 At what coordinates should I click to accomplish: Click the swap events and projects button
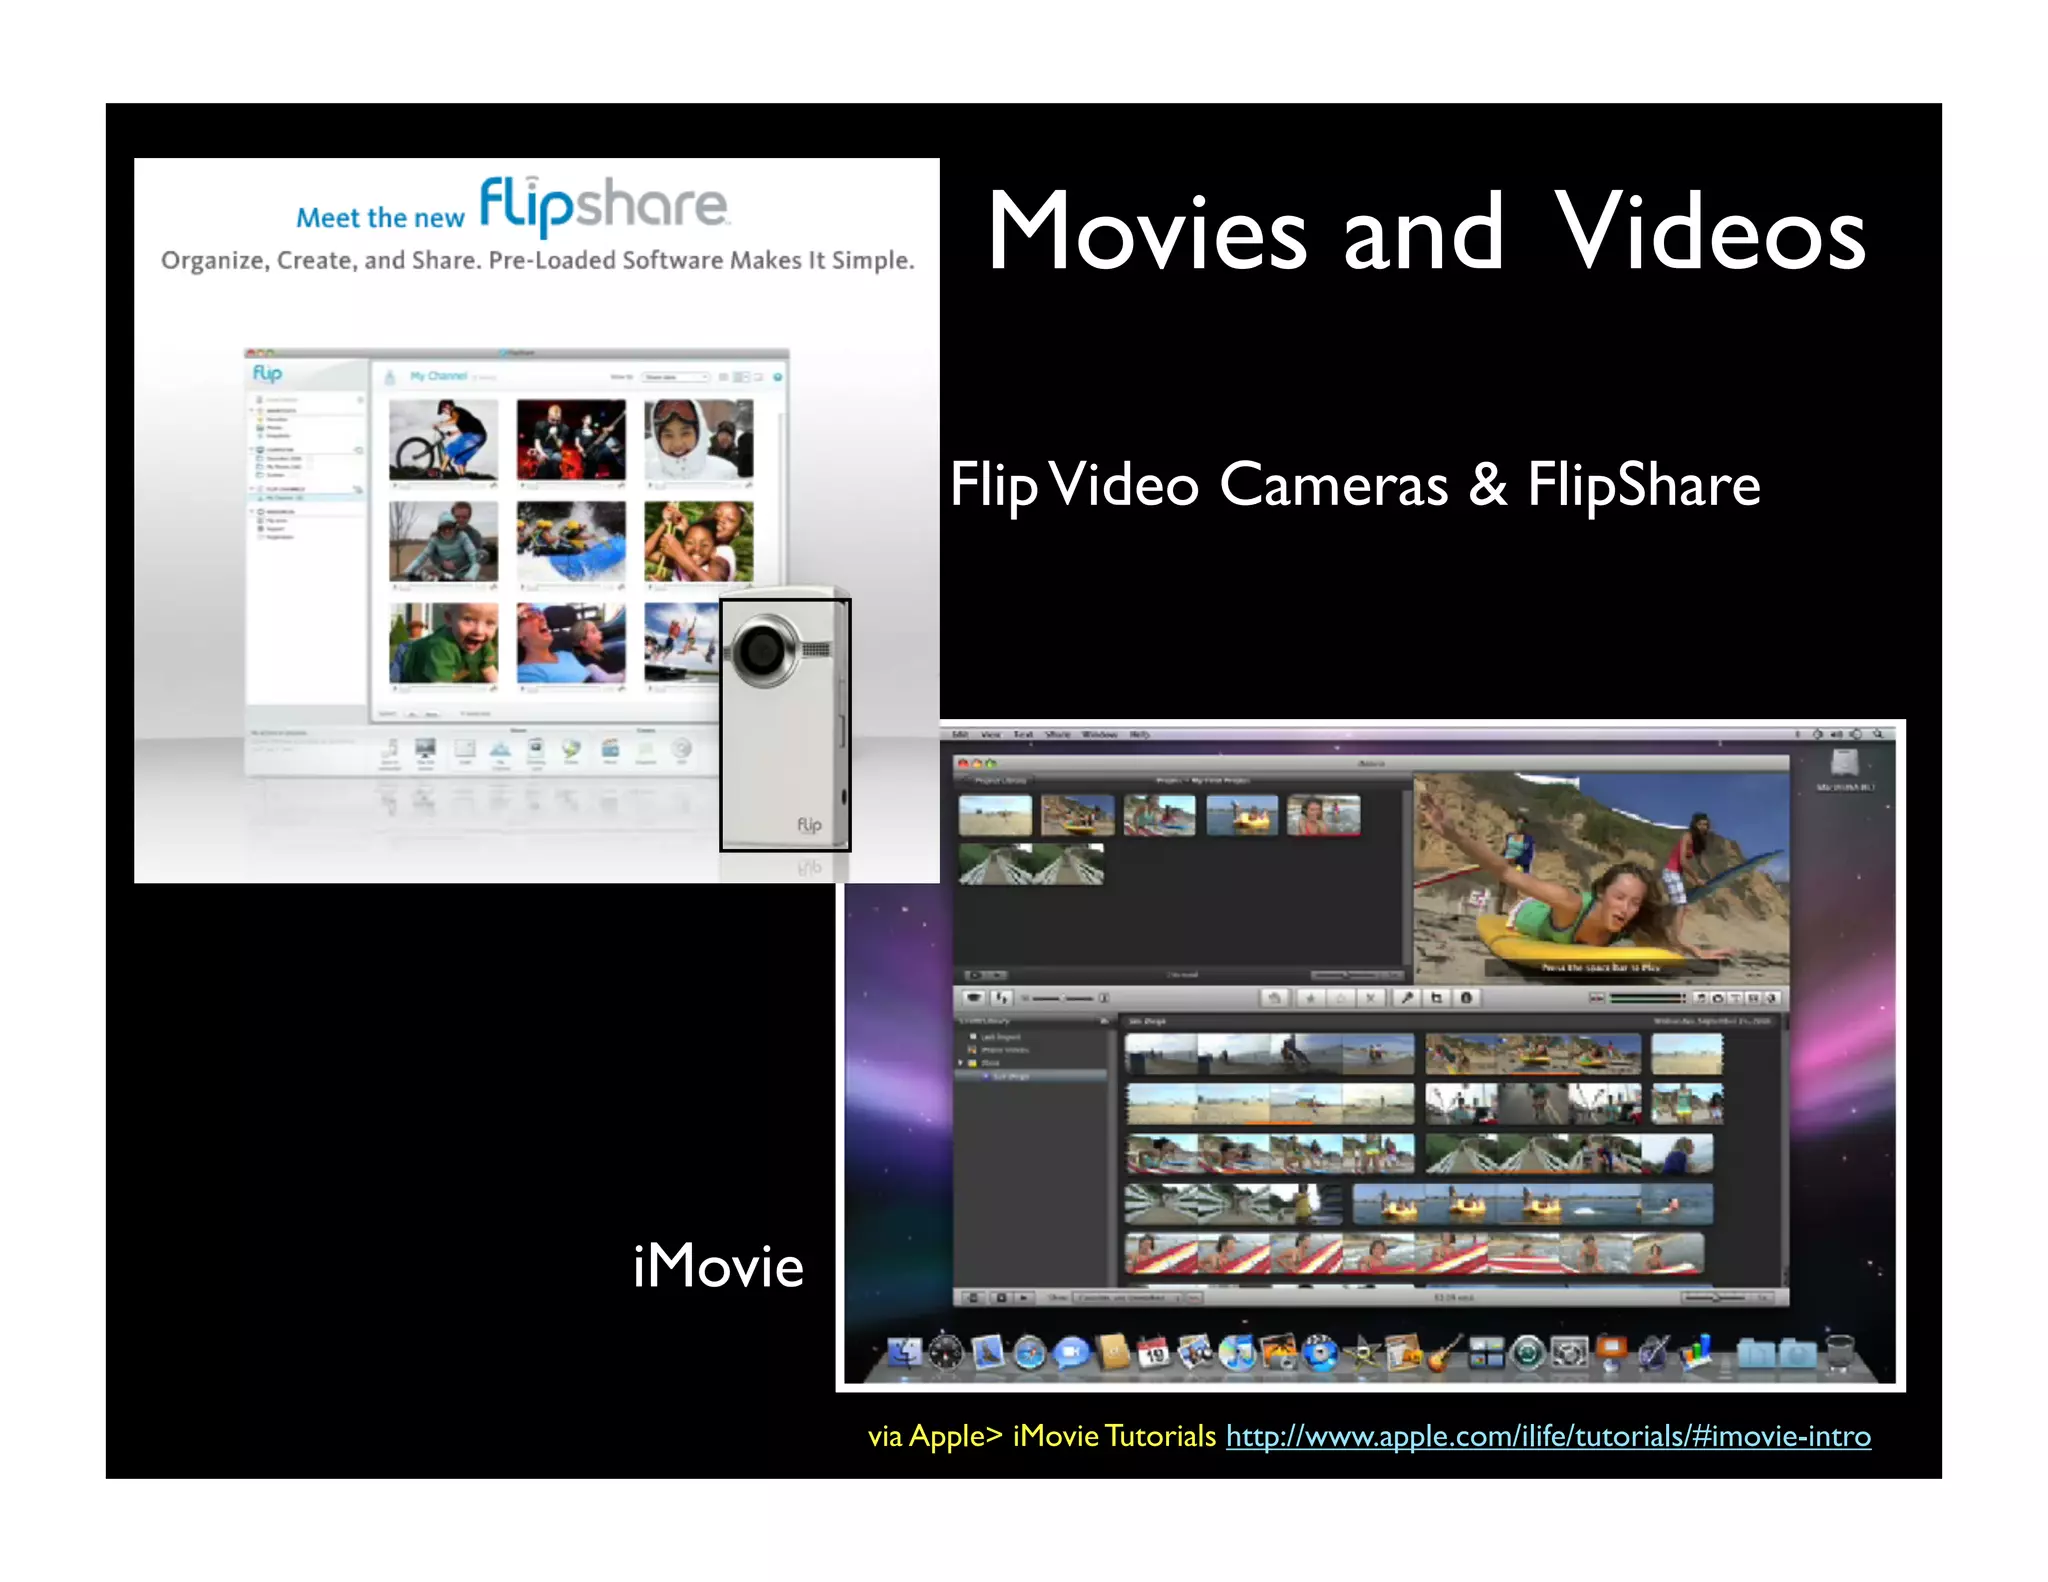pyautogui.click(x=1002, y=998)
